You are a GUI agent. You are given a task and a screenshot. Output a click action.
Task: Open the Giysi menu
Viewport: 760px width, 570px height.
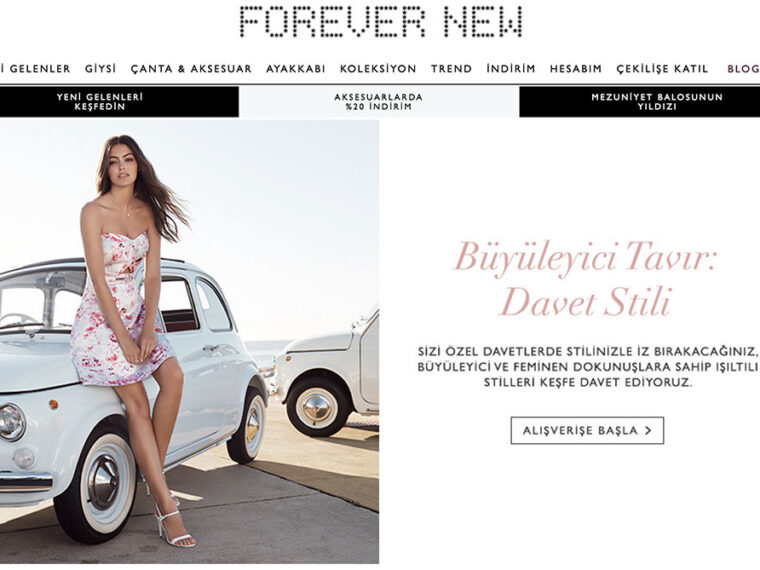pyautogui.click(x=100, y=68)
